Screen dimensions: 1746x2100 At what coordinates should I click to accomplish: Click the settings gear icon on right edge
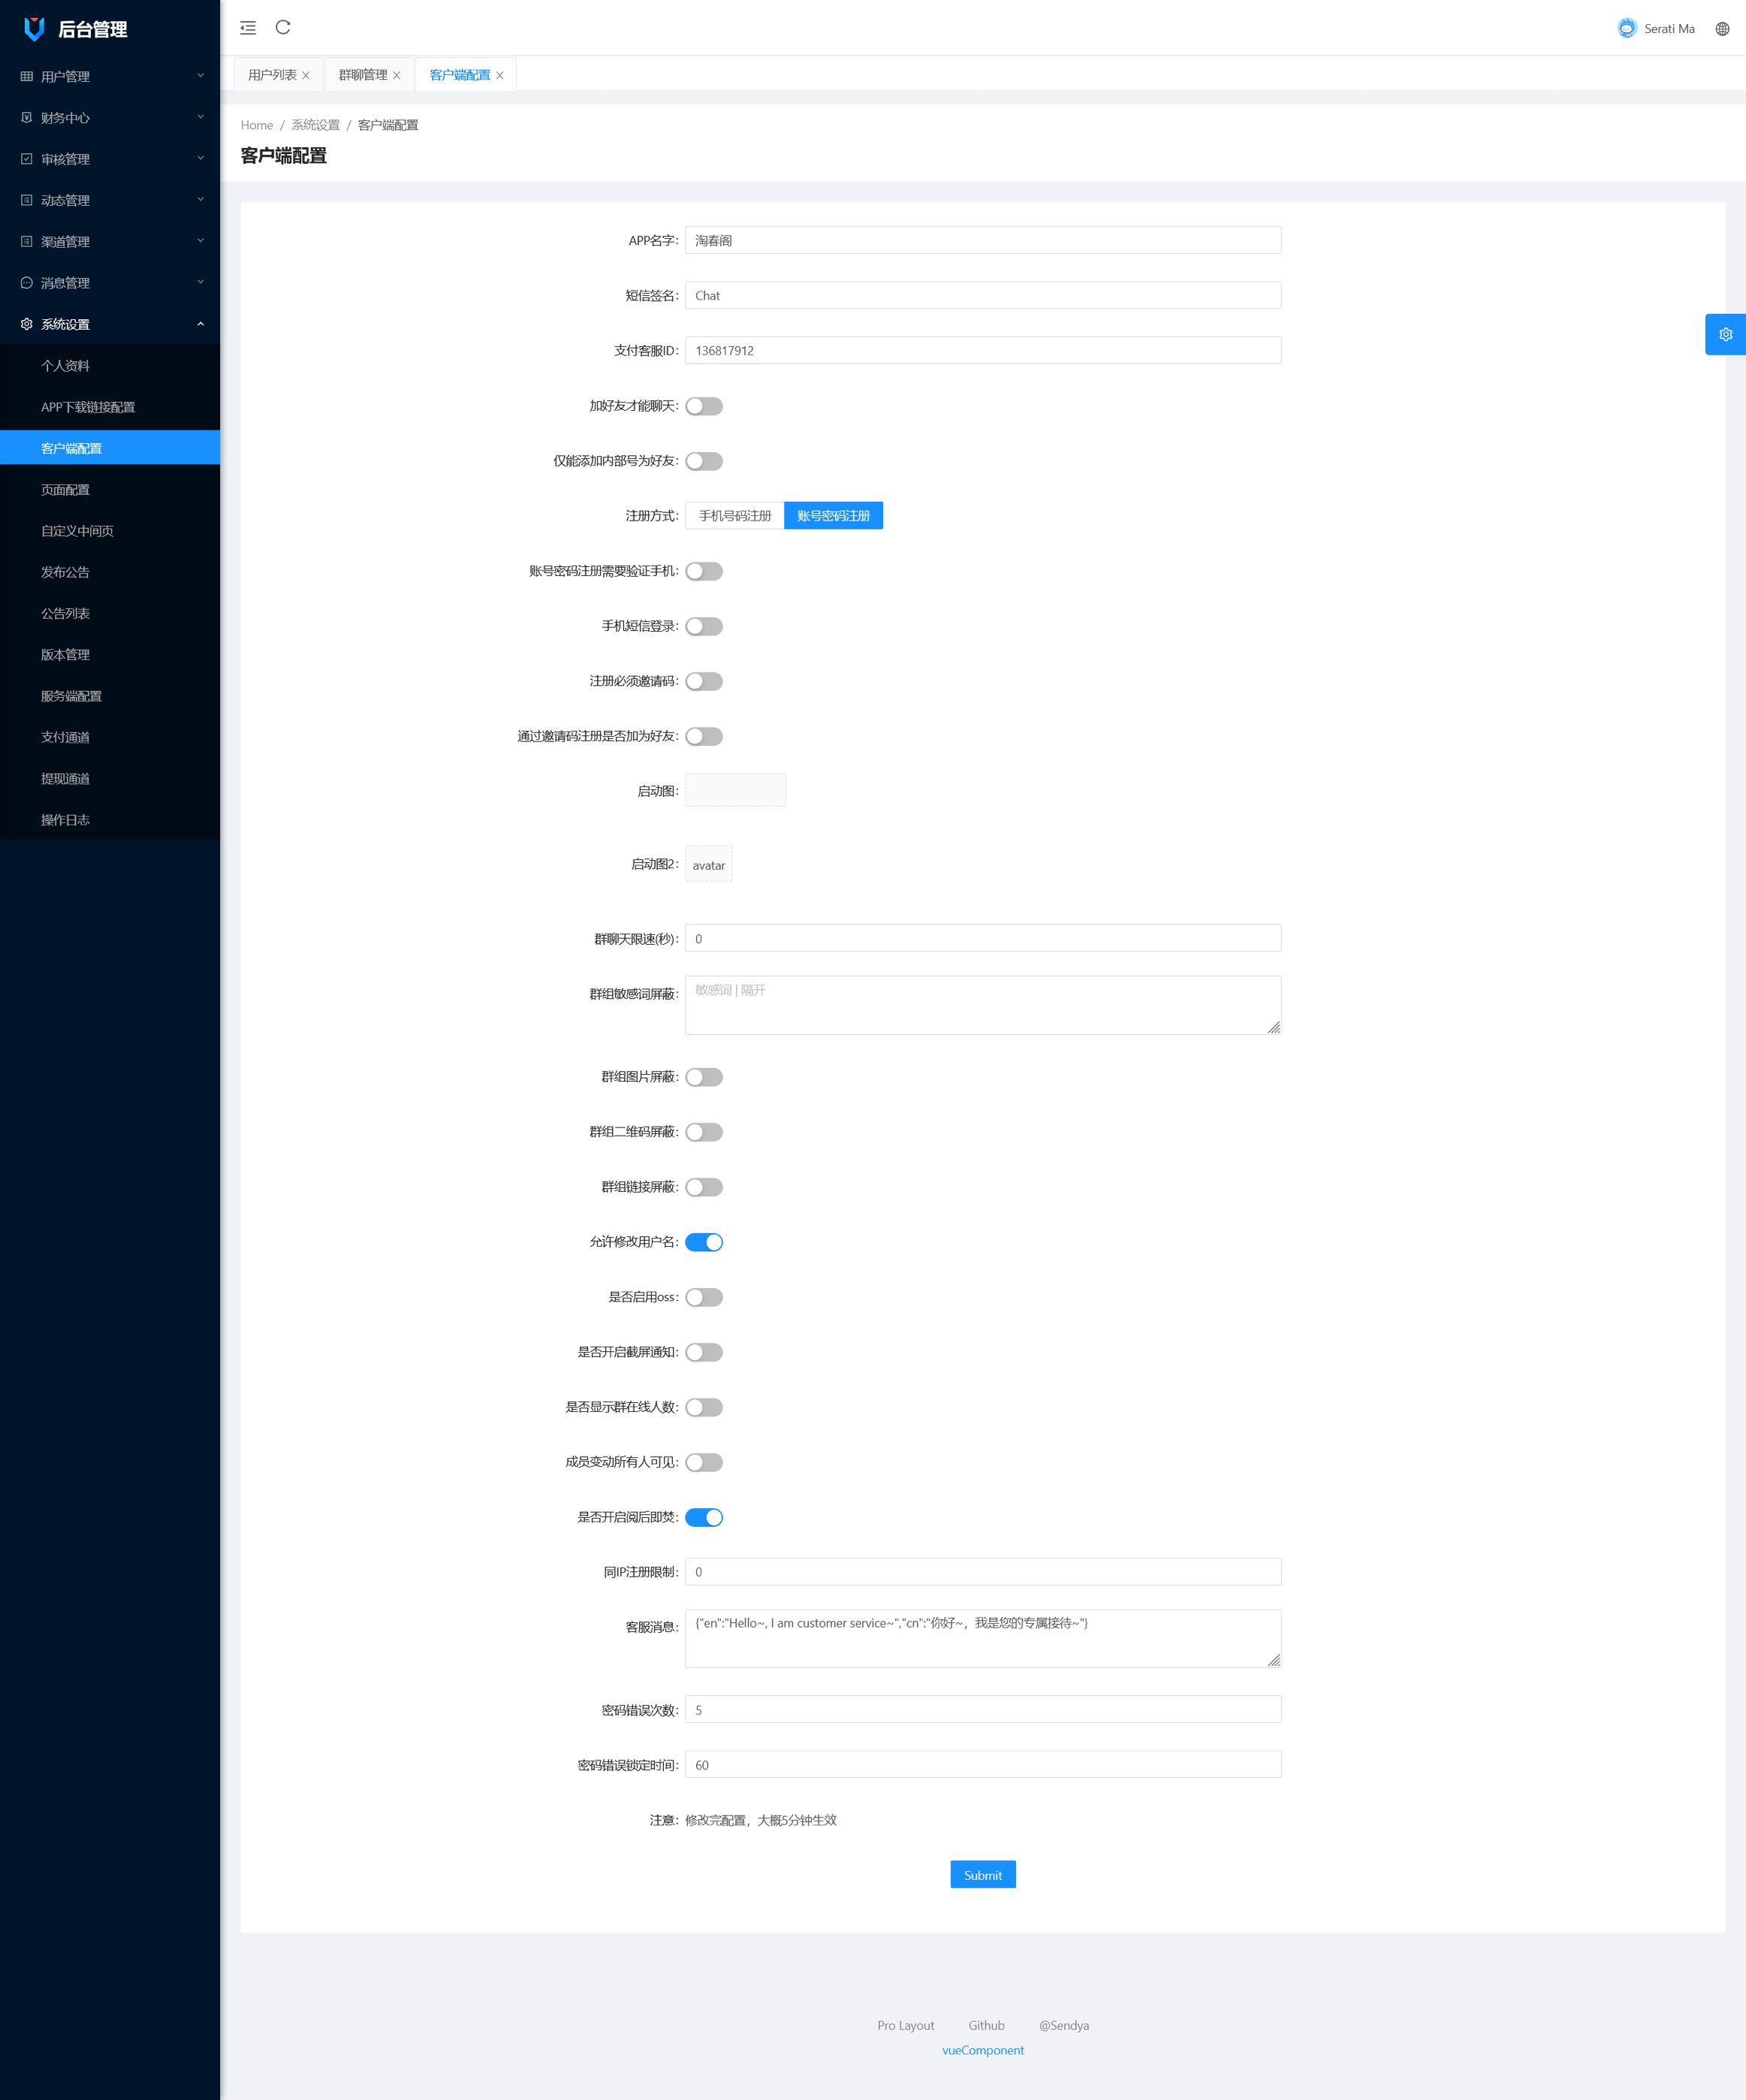[1725, 335]
